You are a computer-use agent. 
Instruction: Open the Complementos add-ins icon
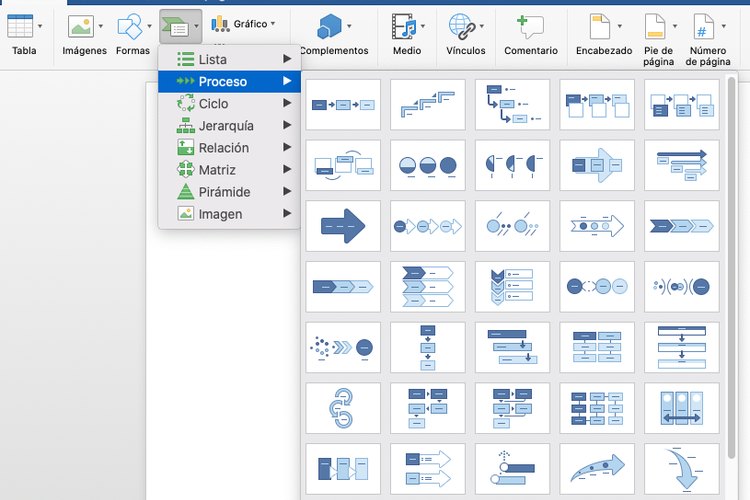coord(330,26)
